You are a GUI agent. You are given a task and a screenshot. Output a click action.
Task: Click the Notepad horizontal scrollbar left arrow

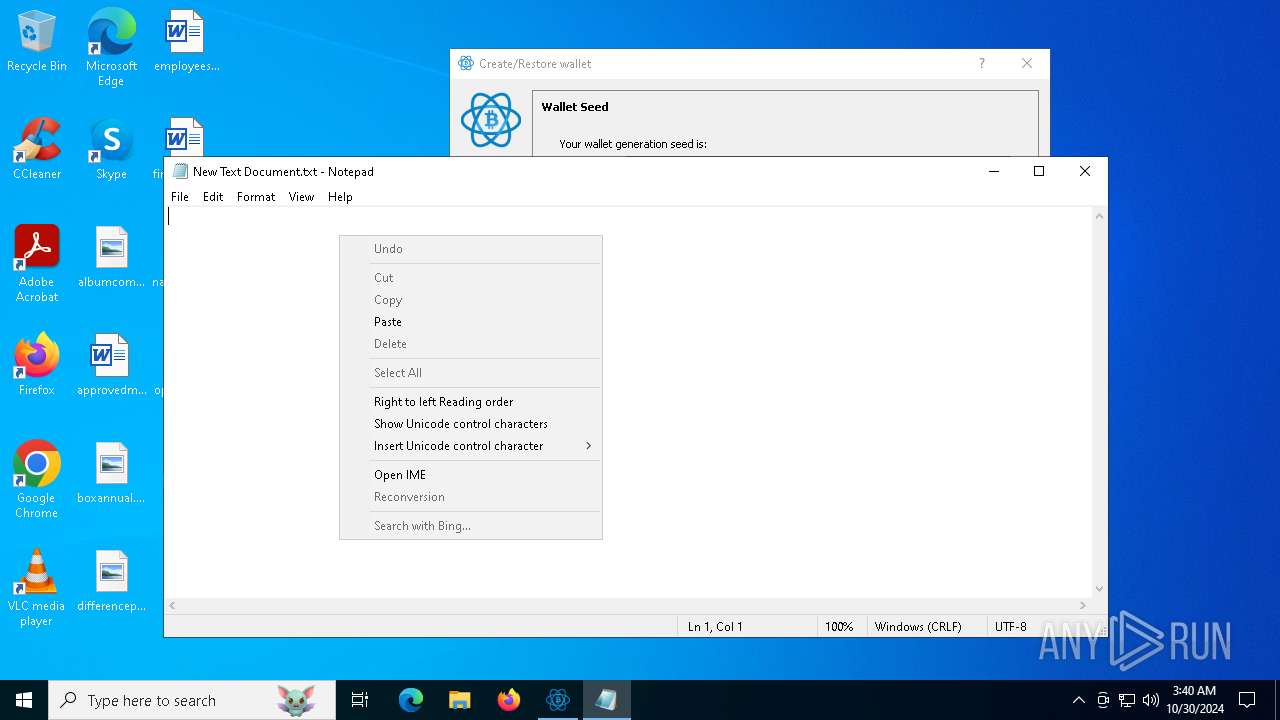click(173, 605)
